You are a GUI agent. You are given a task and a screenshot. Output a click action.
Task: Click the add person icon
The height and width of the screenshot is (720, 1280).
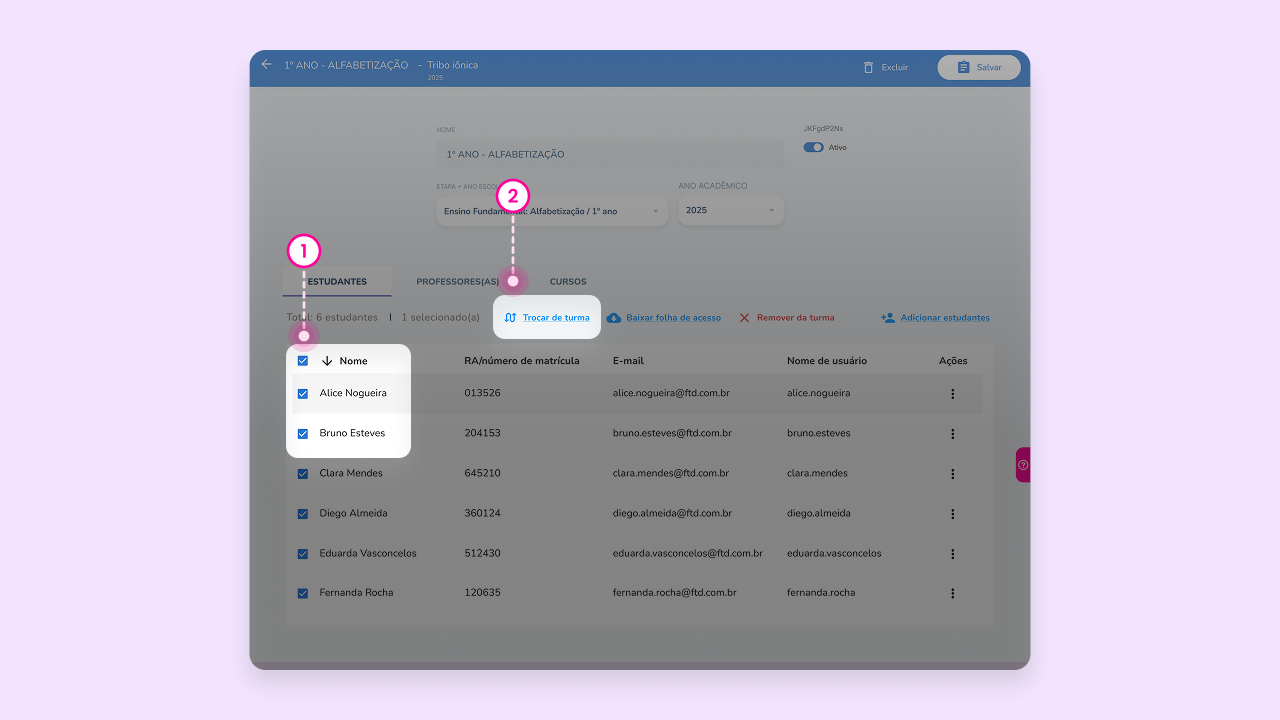[x=888, y=318]
